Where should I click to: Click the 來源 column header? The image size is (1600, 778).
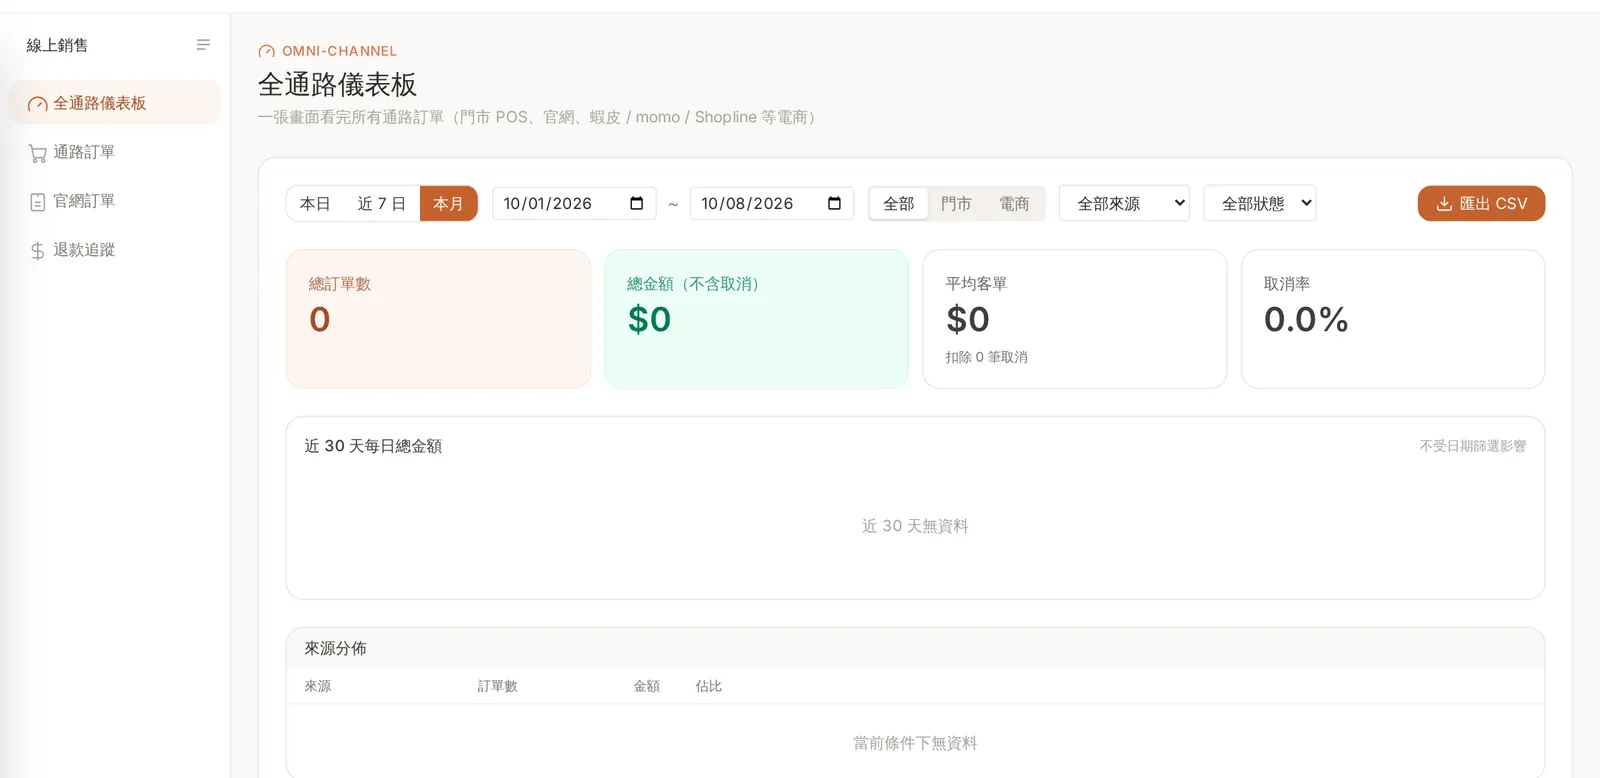pyautogui.click(x=318, y=686)
